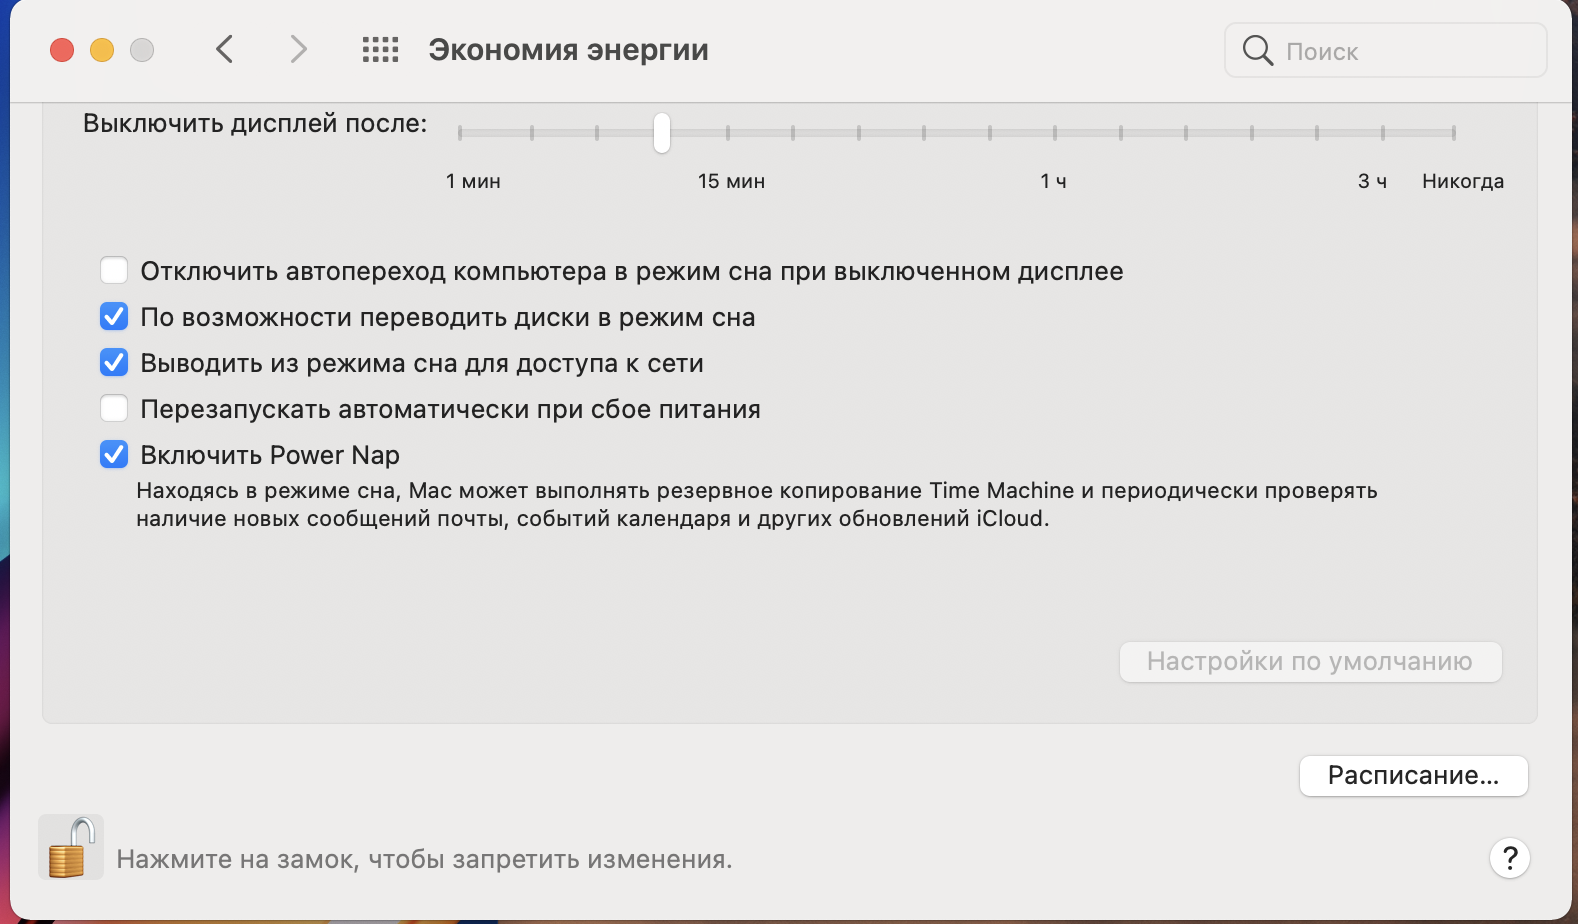The width and height of the screenshot is (1578, 924).
Task: Uncheck 'Выводить из режима сна для доступа к сети'
Action: click(x=114, y=363)
